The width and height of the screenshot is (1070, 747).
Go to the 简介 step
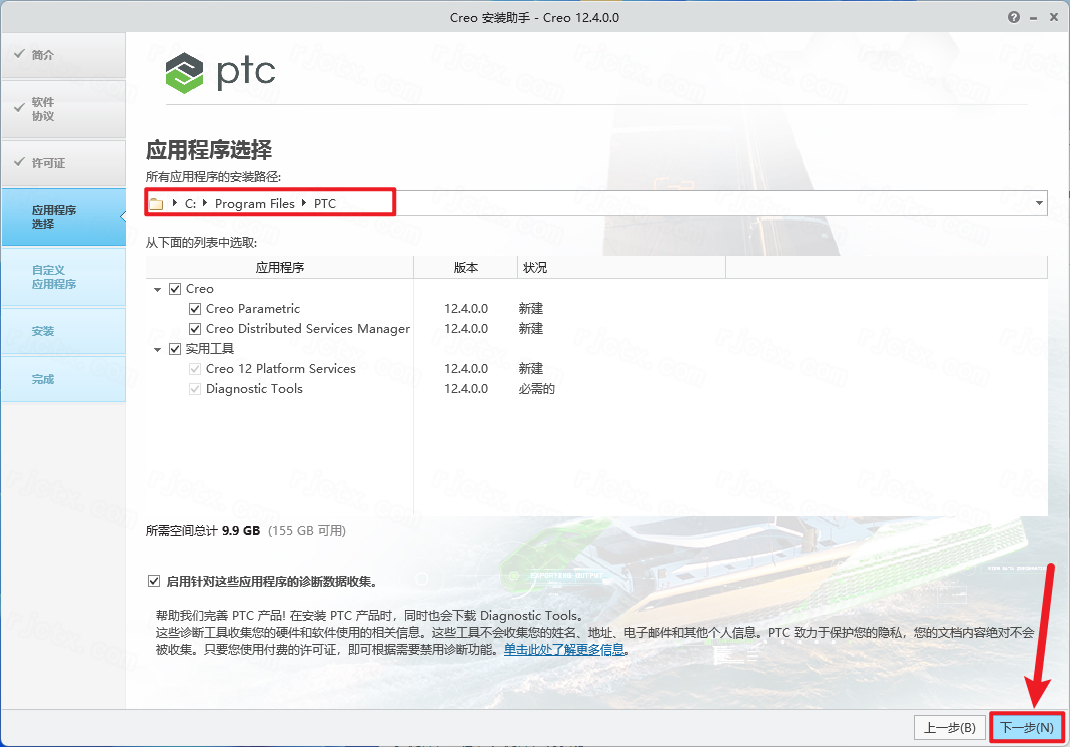pos(63,55)
